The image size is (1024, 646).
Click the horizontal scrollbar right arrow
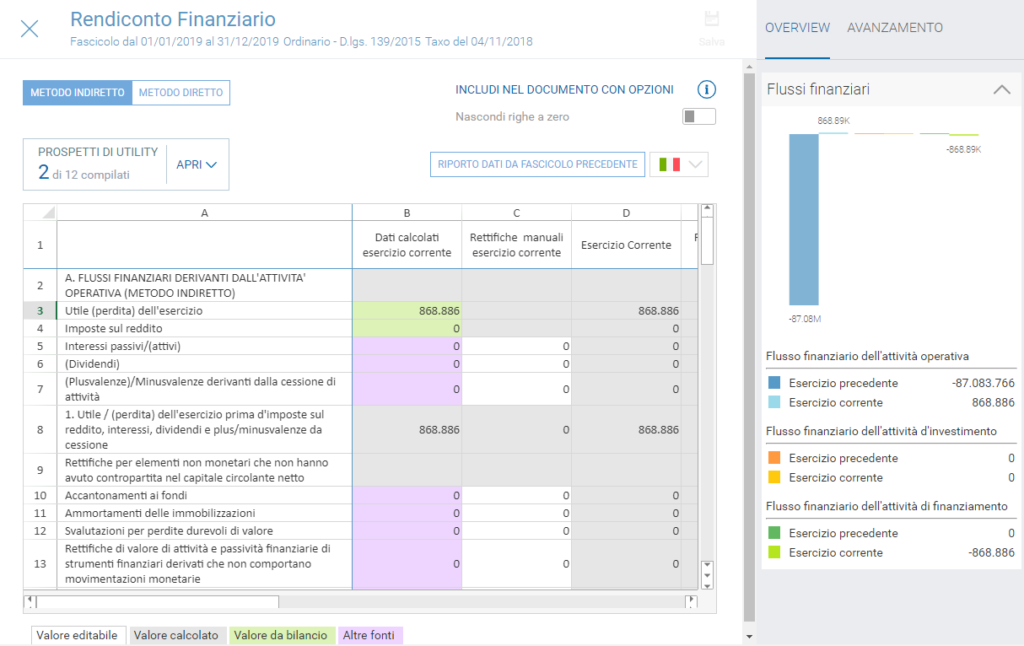pos(692,602)
